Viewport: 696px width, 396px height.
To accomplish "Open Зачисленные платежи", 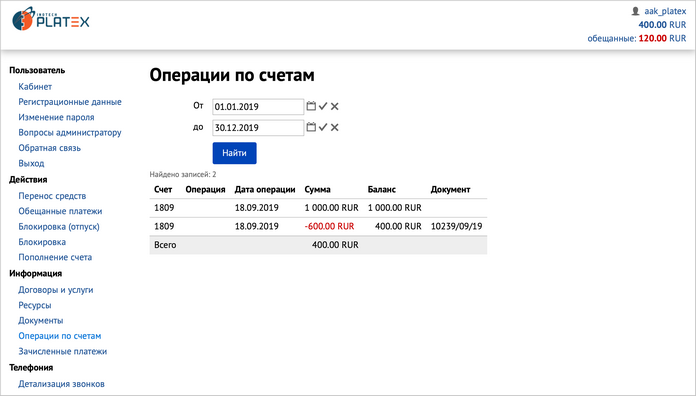I will coord(63,351).
